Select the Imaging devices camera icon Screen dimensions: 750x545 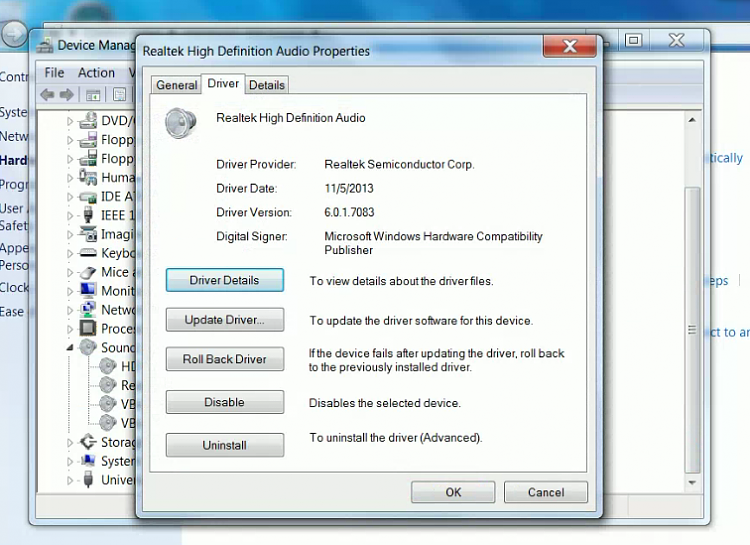[x=88, y=234]
